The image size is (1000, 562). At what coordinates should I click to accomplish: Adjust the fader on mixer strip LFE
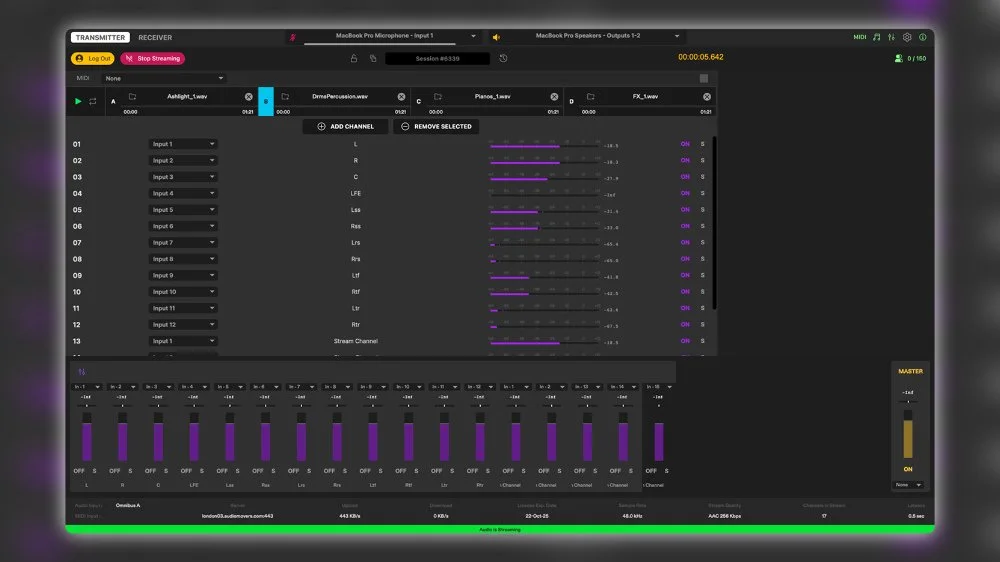[194, 437]
